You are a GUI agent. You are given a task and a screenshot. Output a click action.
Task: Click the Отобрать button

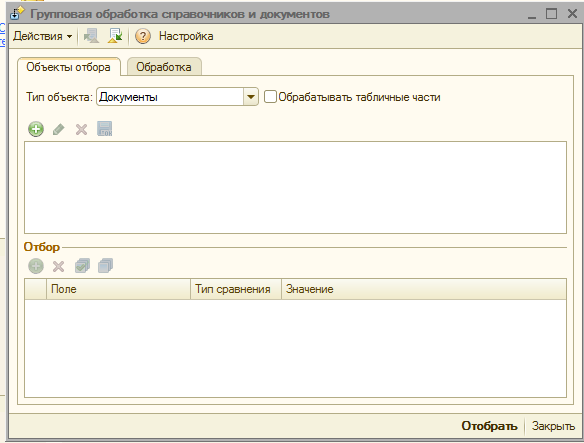tap(489, 426)
